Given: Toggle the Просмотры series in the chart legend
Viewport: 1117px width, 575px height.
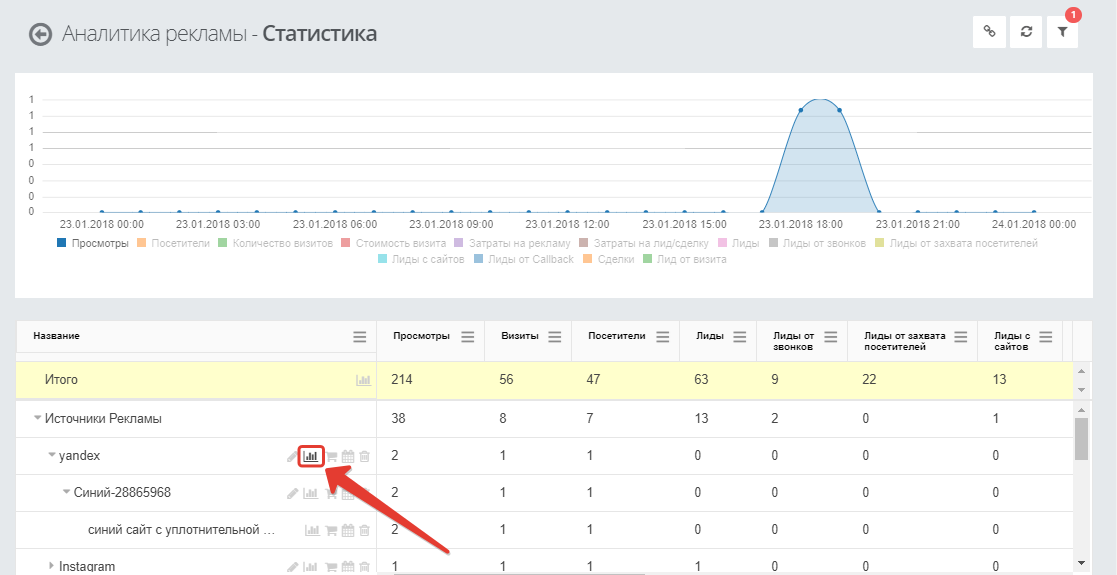Looking at the screenshot, I should click(x=93, y=244).
